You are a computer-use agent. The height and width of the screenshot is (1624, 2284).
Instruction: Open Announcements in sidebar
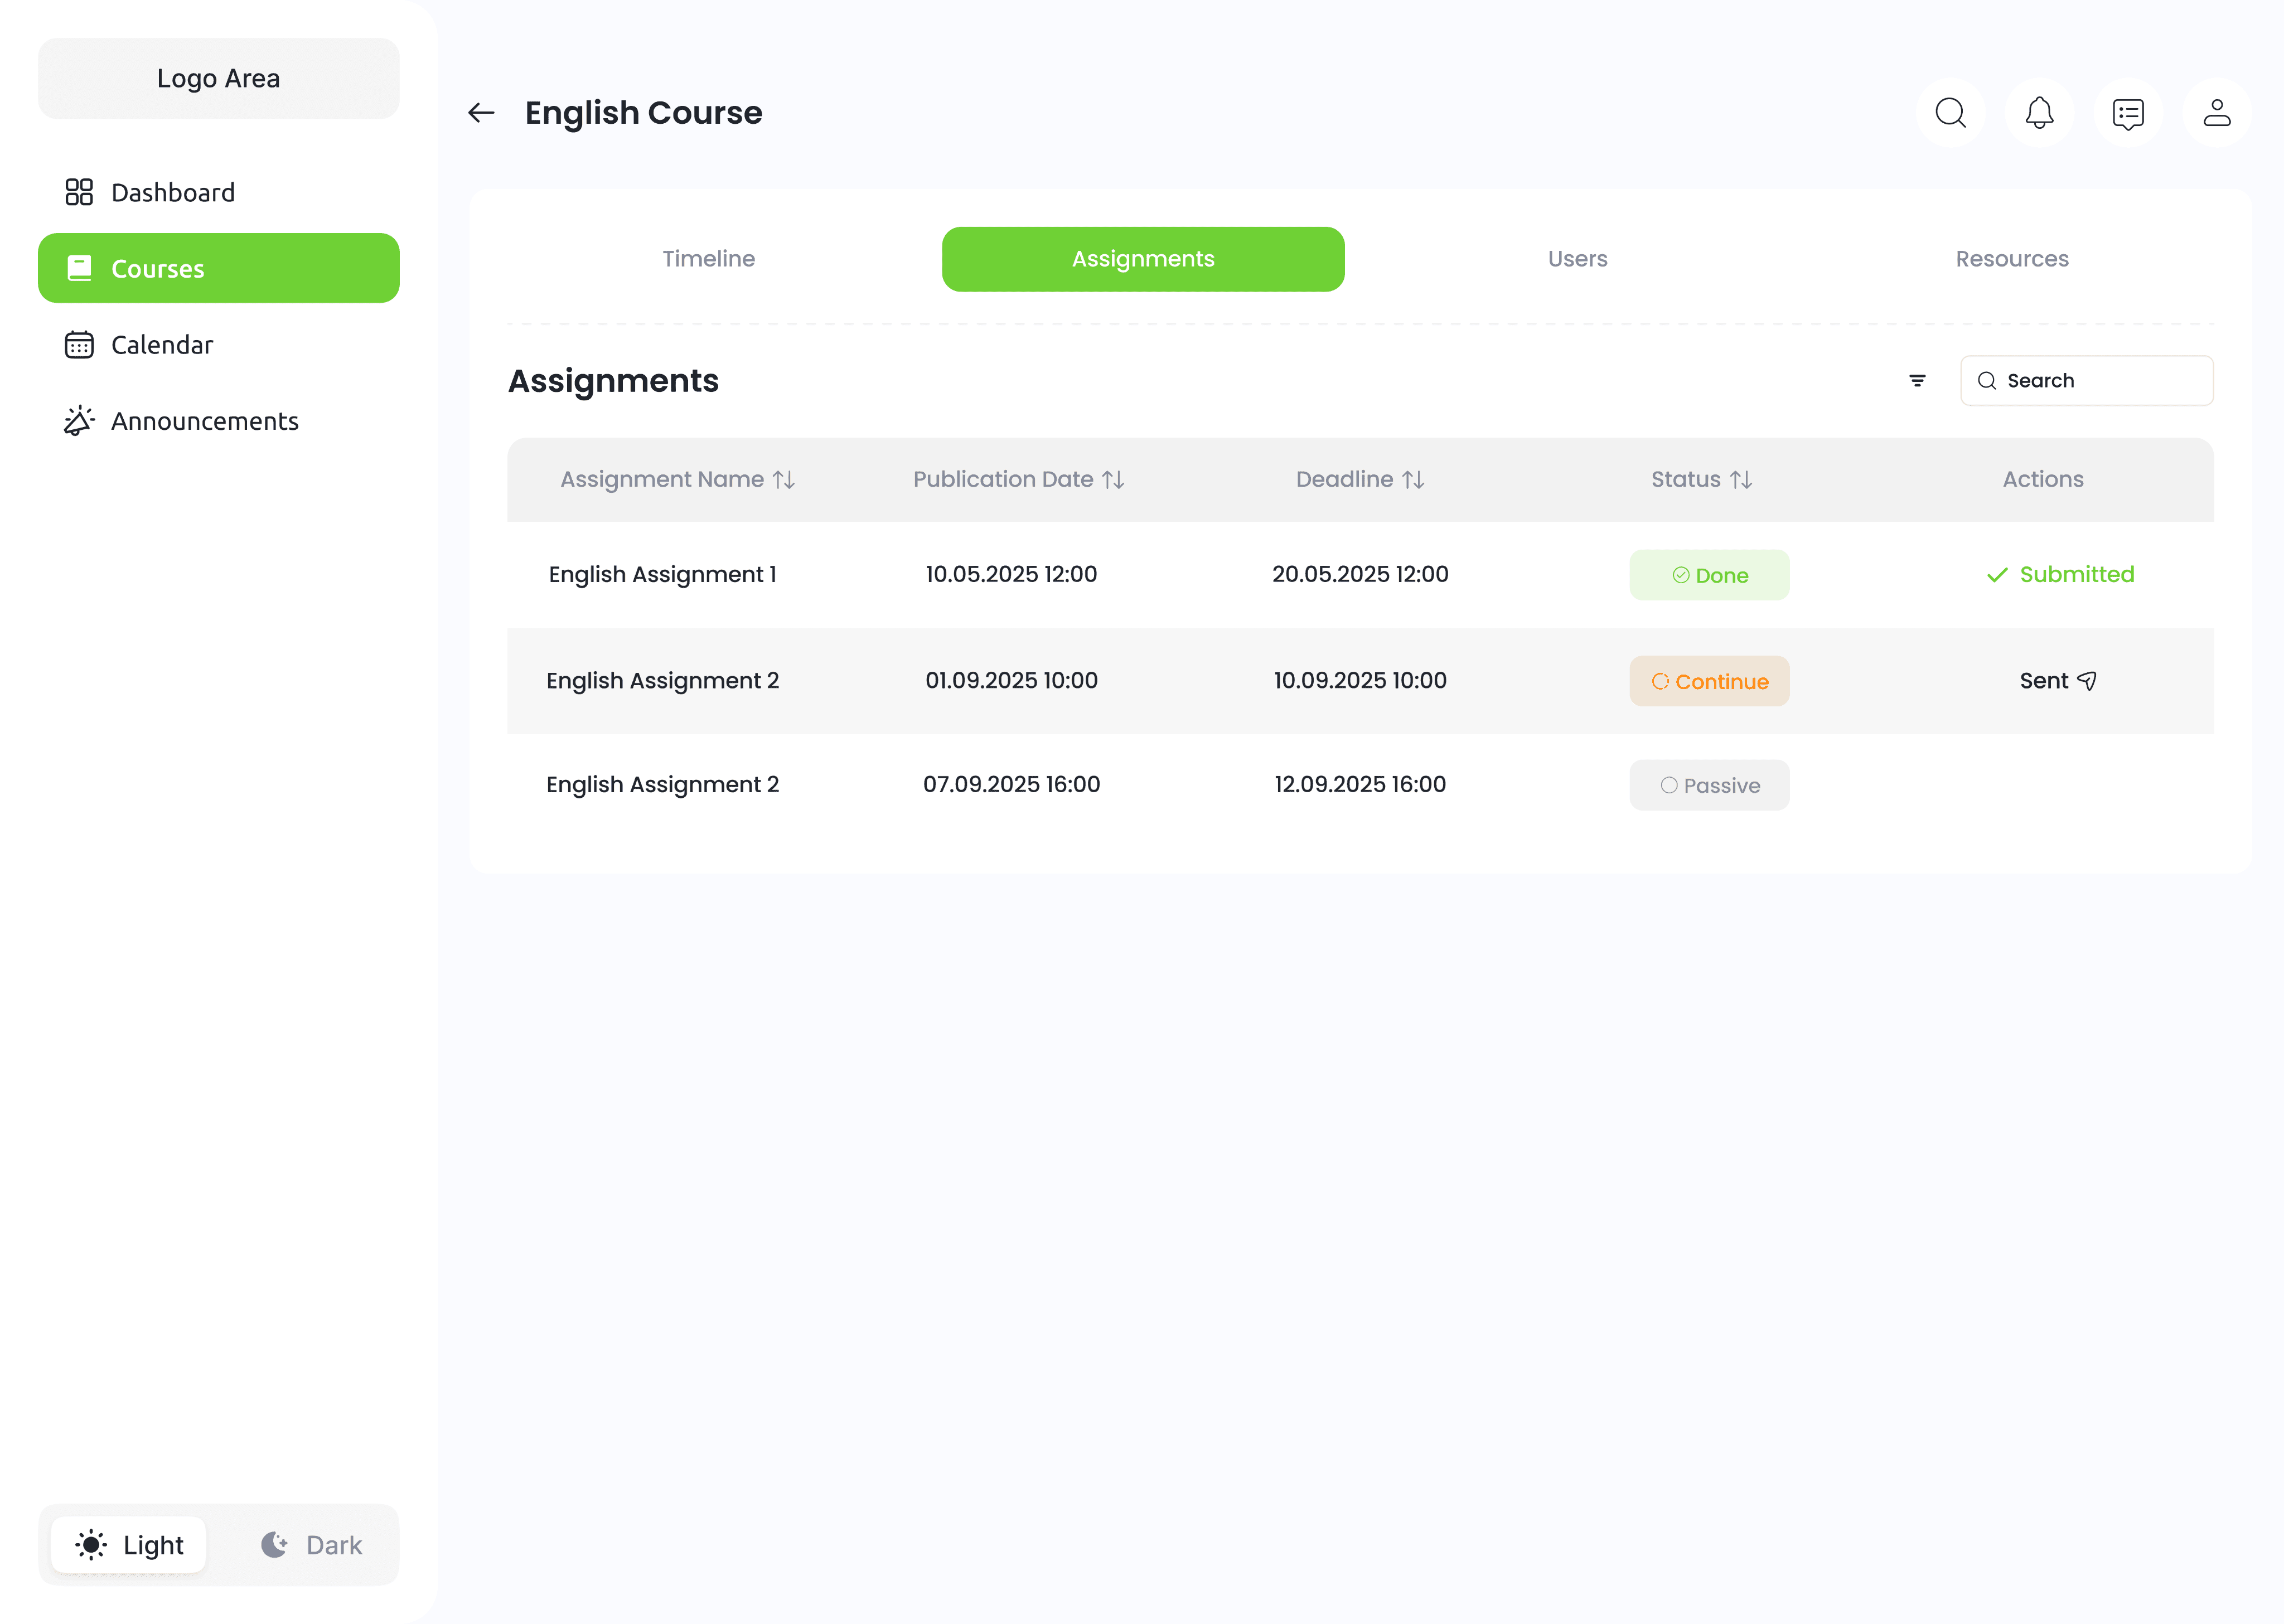pos(204,421)
